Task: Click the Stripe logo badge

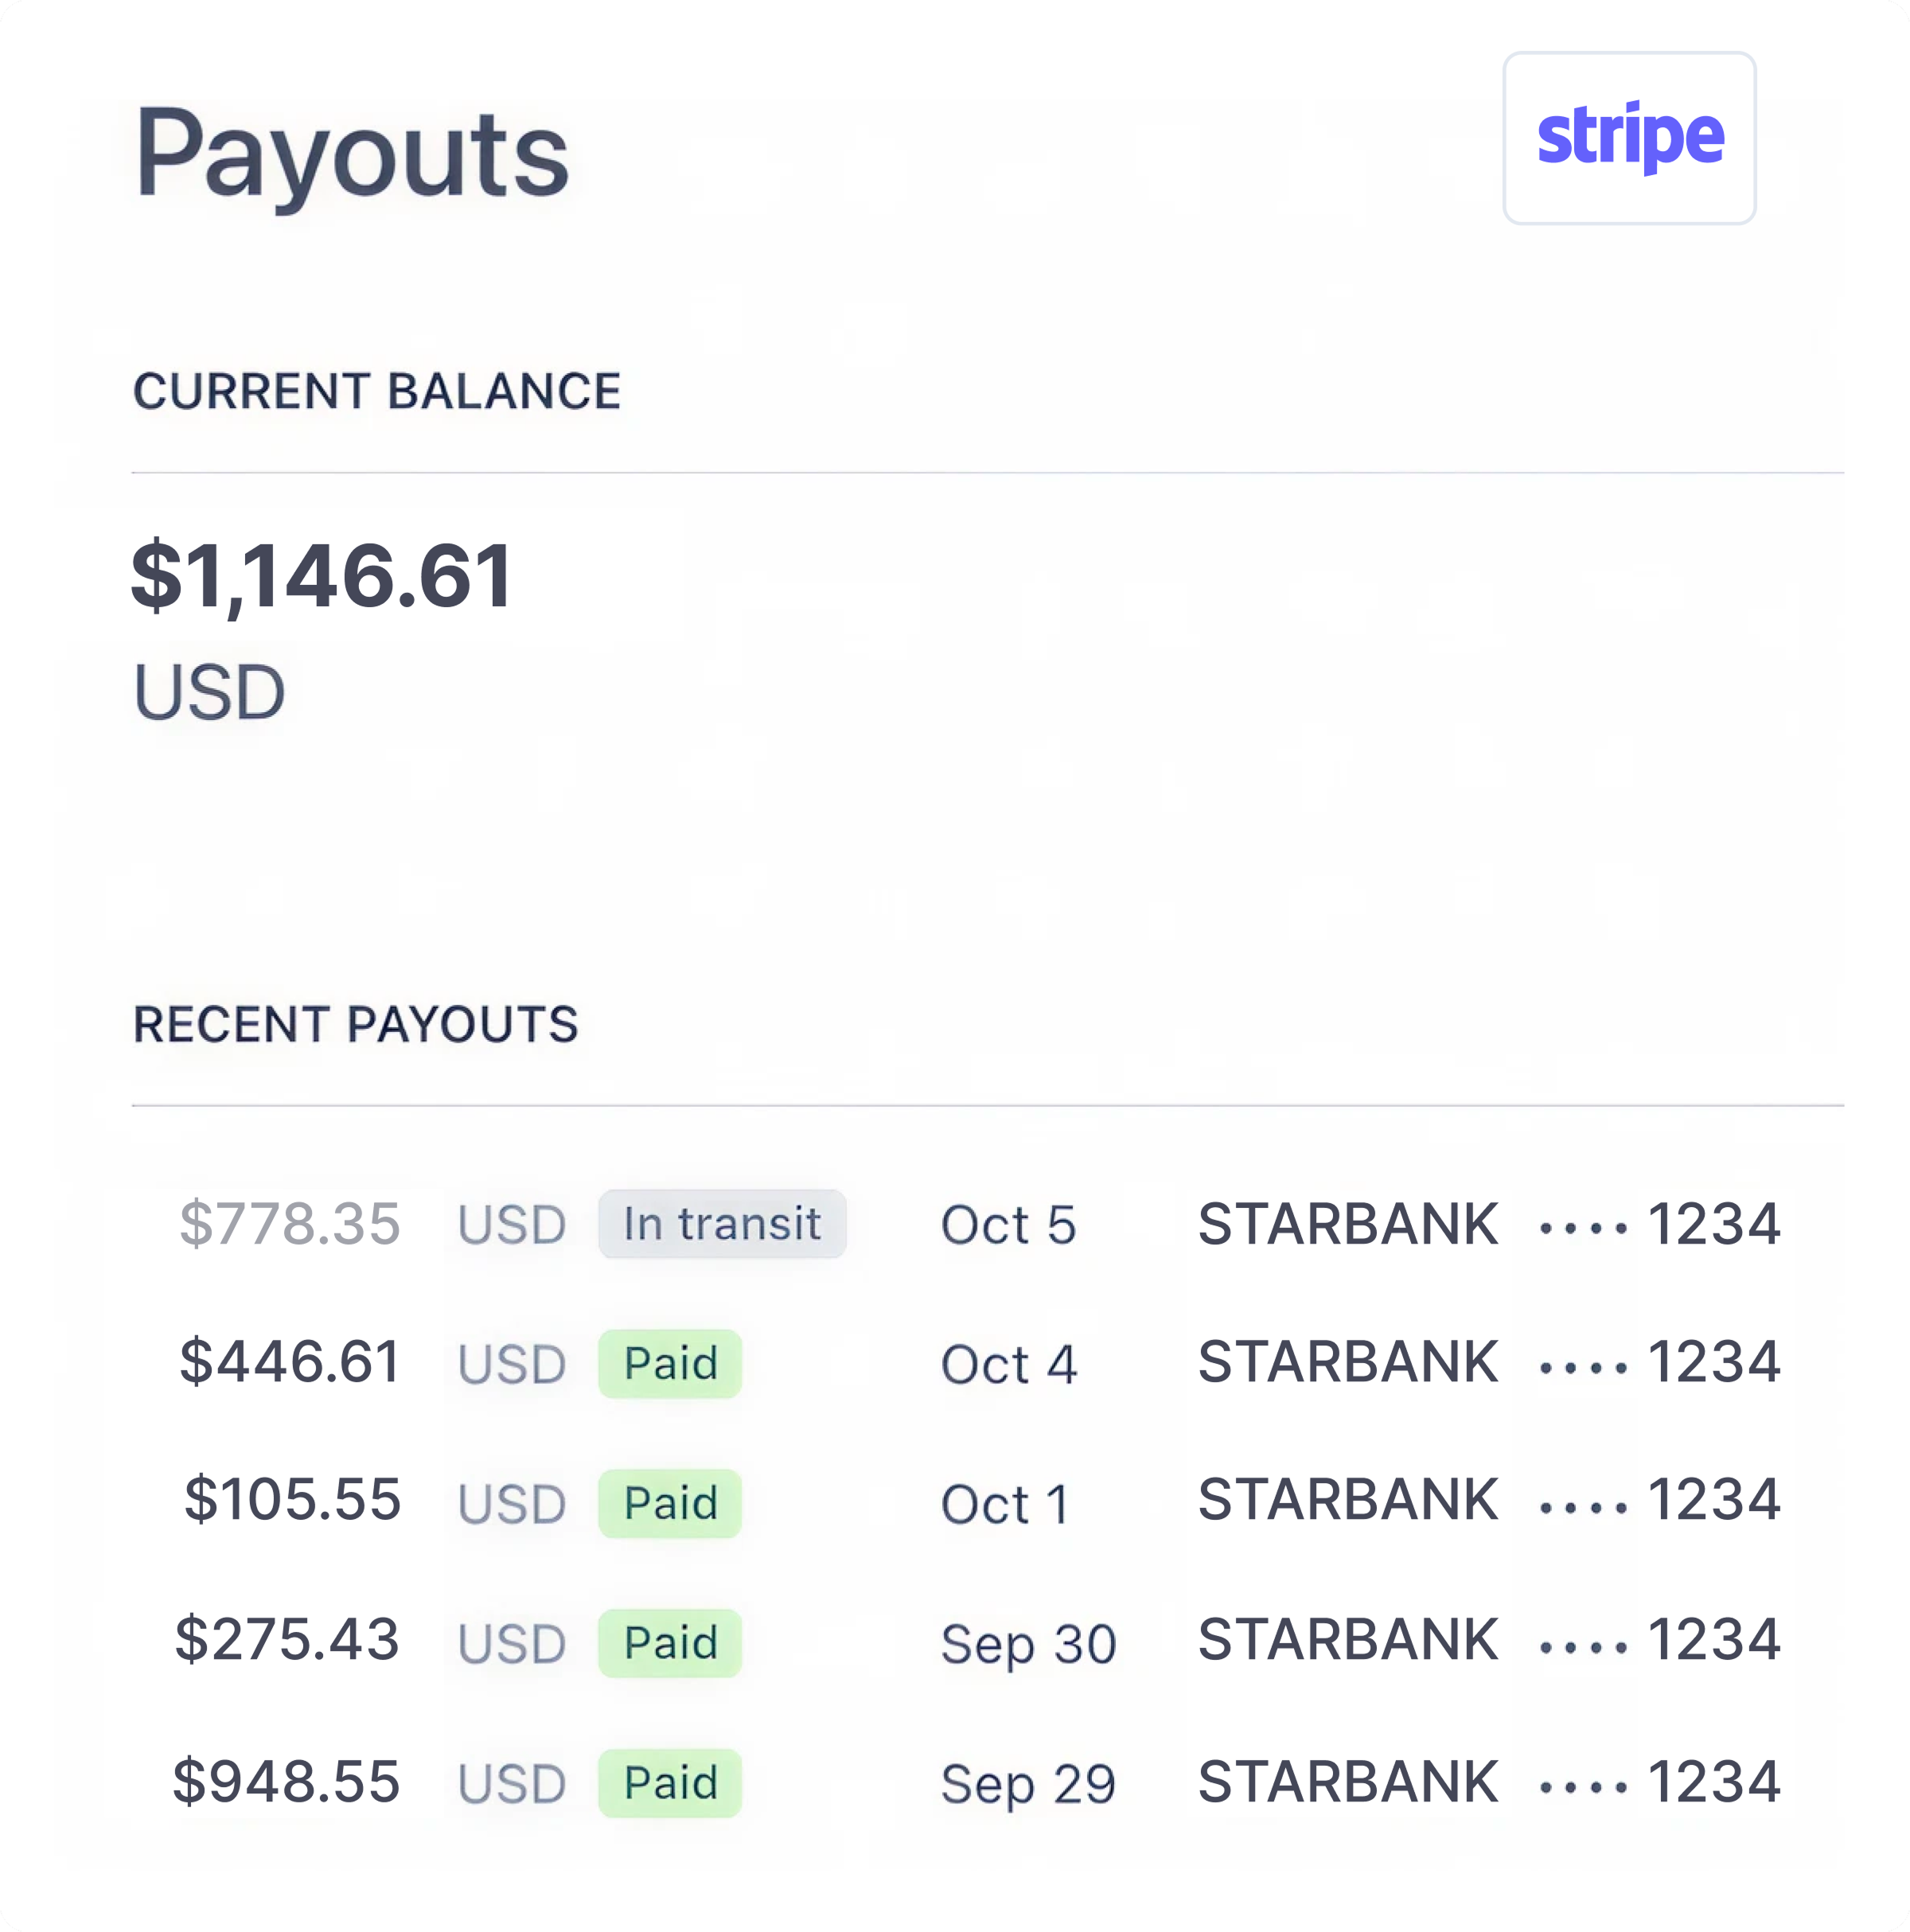Action: 1628,138
